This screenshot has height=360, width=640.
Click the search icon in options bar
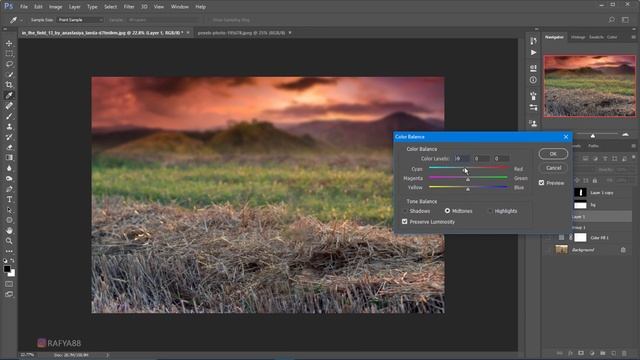611,20
